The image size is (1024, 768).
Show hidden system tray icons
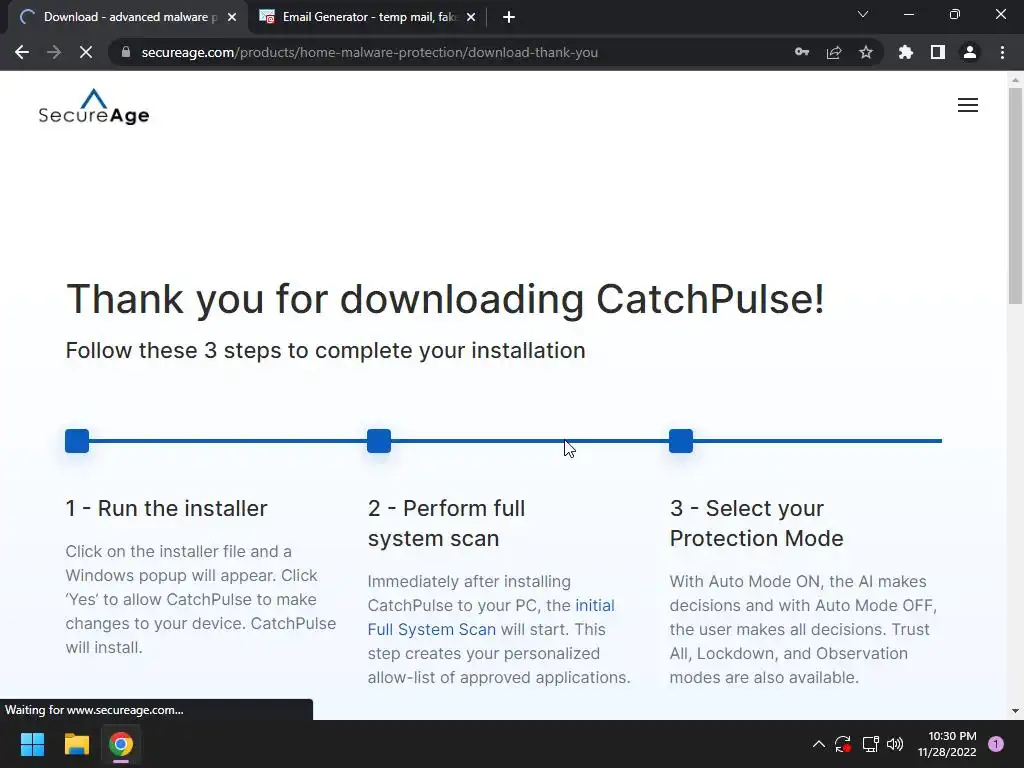click(818, 744)
